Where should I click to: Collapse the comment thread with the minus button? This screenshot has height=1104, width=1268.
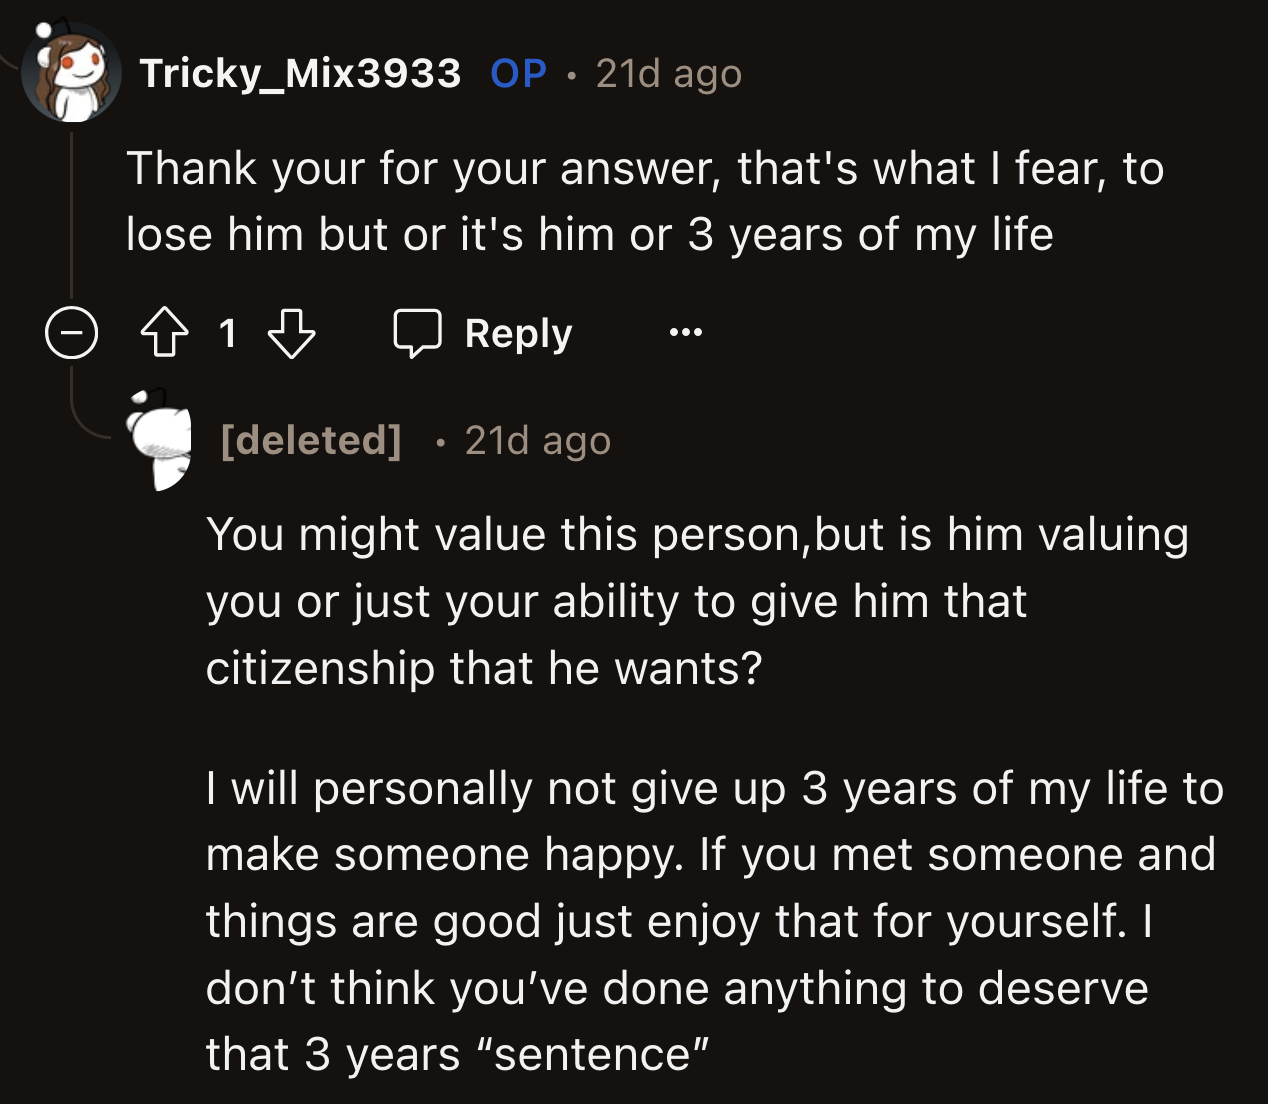[x=70, y=333]
